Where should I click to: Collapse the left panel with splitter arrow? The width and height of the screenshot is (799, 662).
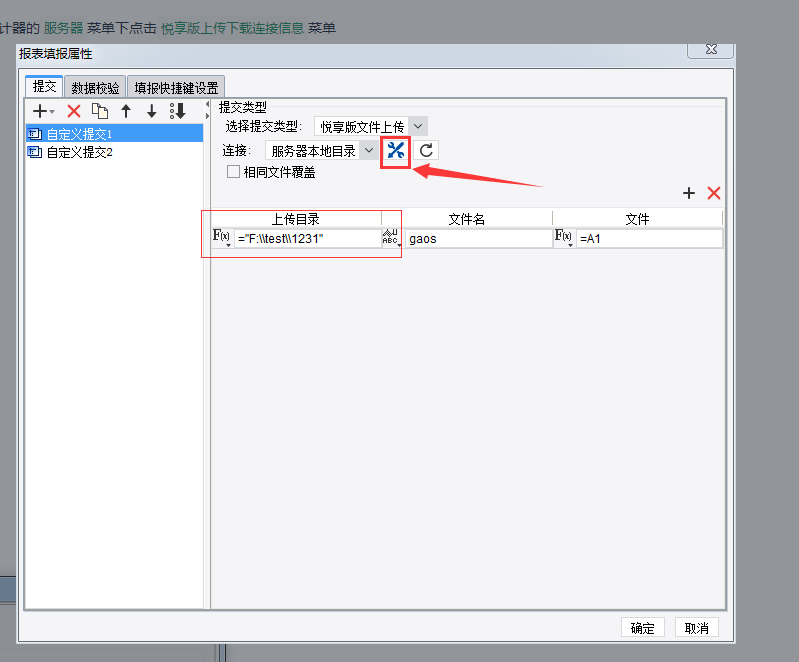point(207,104)
